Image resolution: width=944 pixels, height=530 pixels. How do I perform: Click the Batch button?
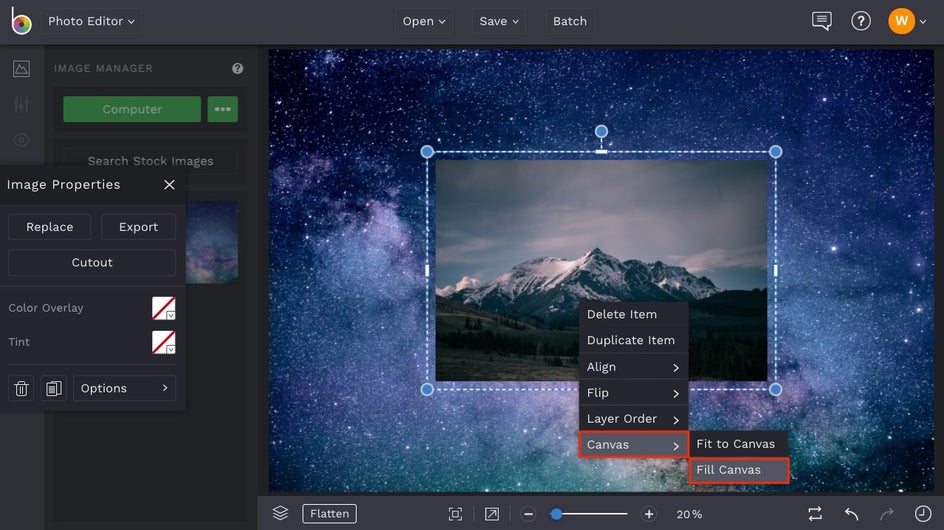pyautogui.click(x=570, y=21)
